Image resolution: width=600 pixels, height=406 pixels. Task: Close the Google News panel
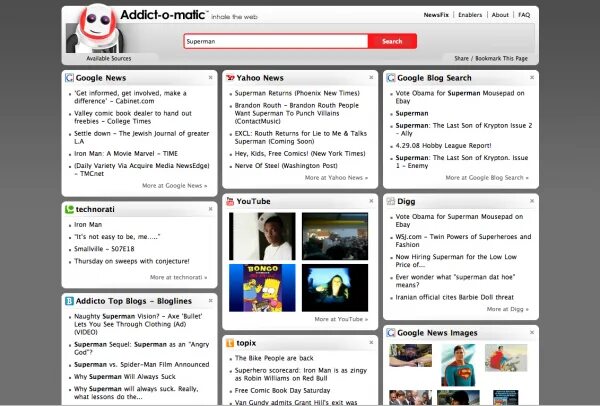210,77
